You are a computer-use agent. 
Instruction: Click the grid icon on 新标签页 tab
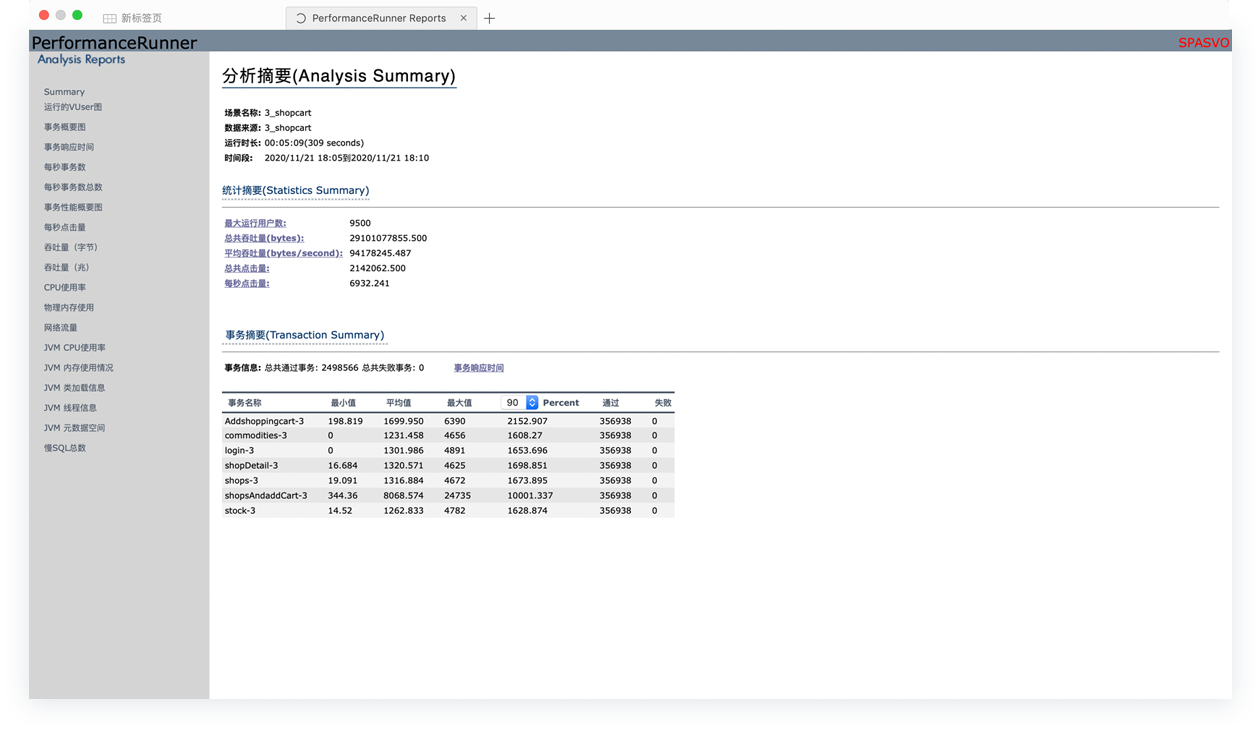[110, 18]
